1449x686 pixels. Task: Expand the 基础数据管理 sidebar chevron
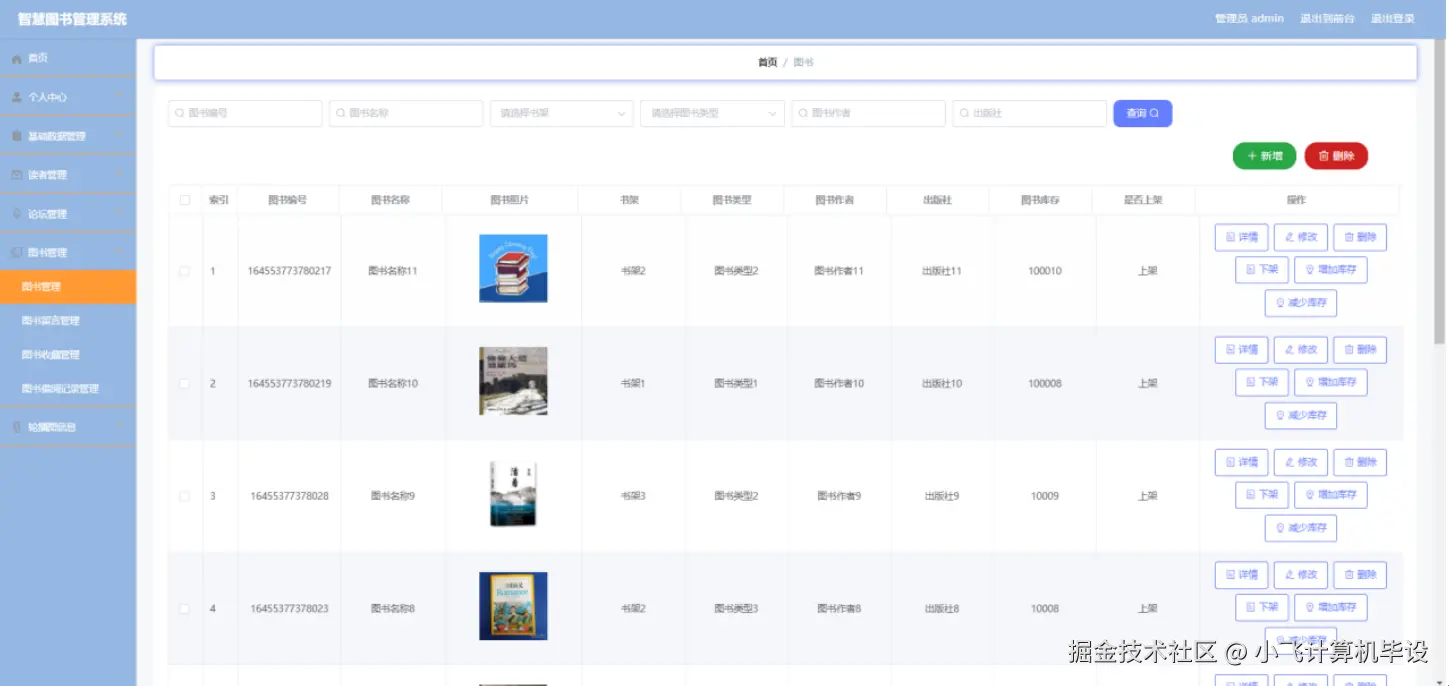pyautogui.click(x=119, y=136)
